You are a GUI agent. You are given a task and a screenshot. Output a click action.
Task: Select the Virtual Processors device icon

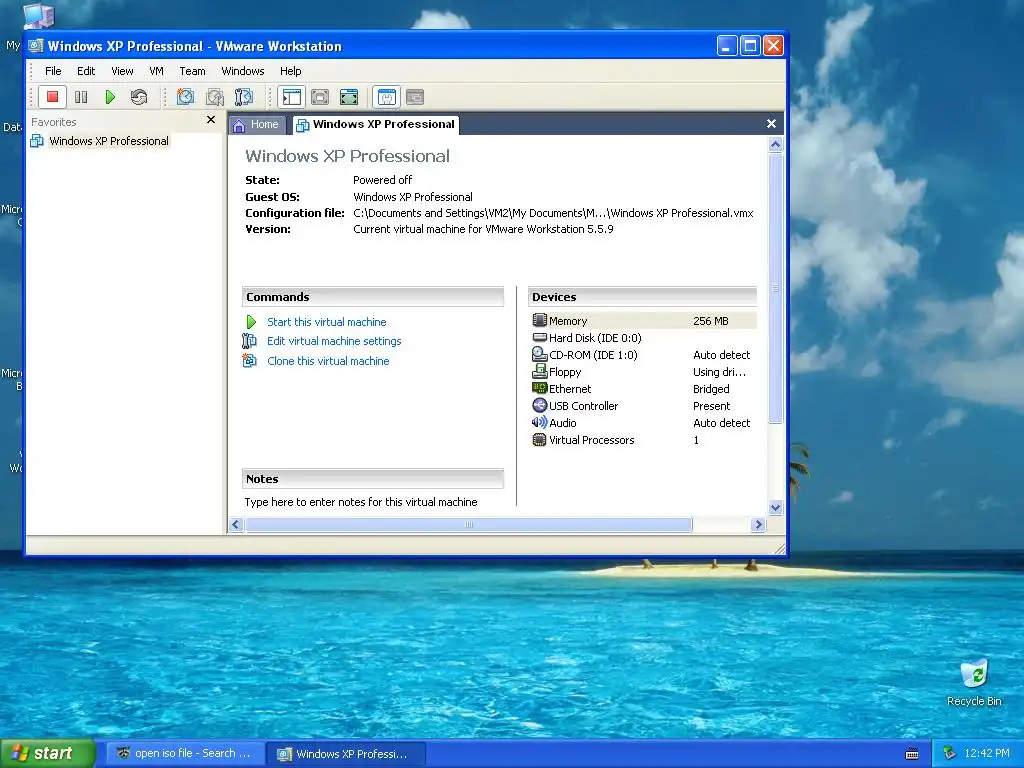(539, 440)
